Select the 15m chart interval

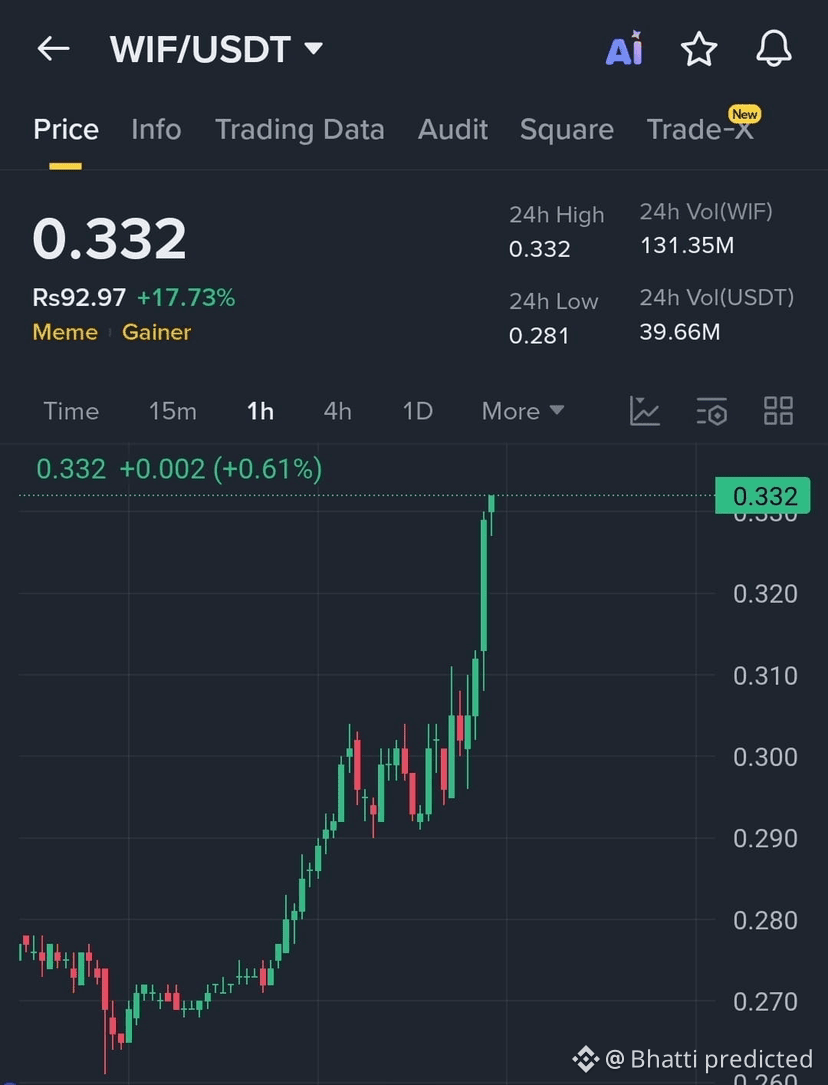coord(173,411)
